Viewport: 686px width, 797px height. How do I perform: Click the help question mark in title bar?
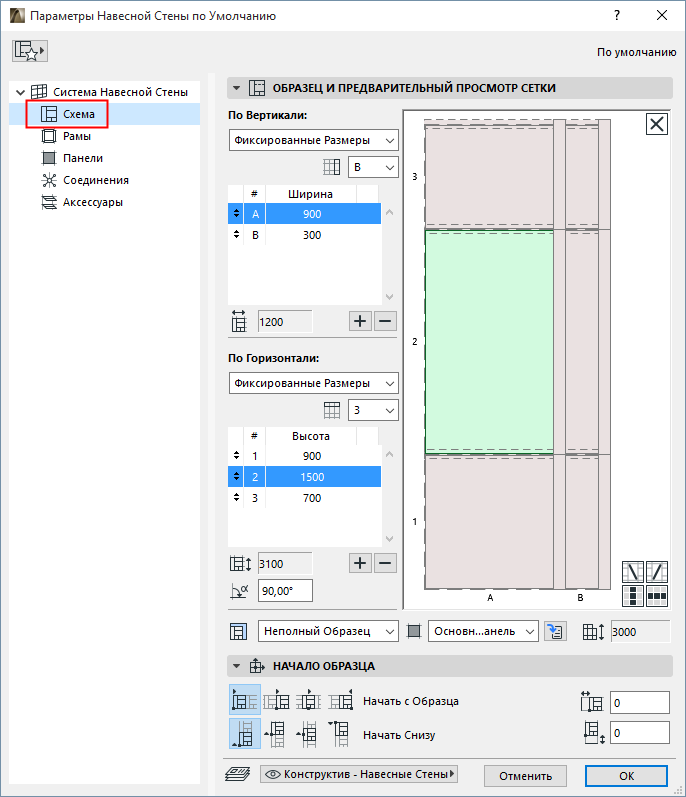point(617,15)
